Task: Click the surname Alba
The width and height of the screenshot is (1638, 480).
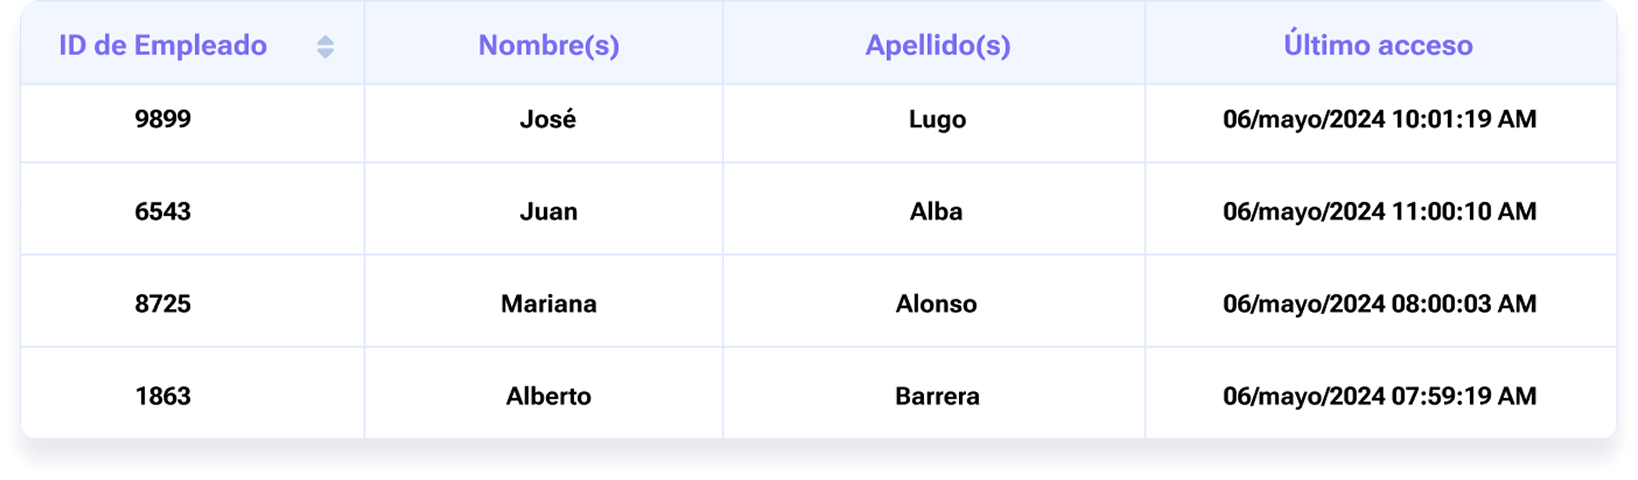Action: coord(936,211)
